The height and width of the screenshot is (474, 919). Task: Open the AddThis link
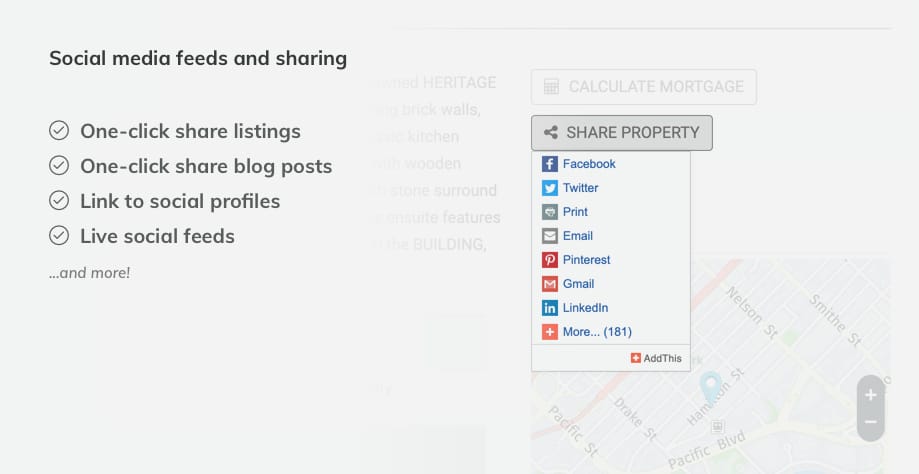coord(656,358)
